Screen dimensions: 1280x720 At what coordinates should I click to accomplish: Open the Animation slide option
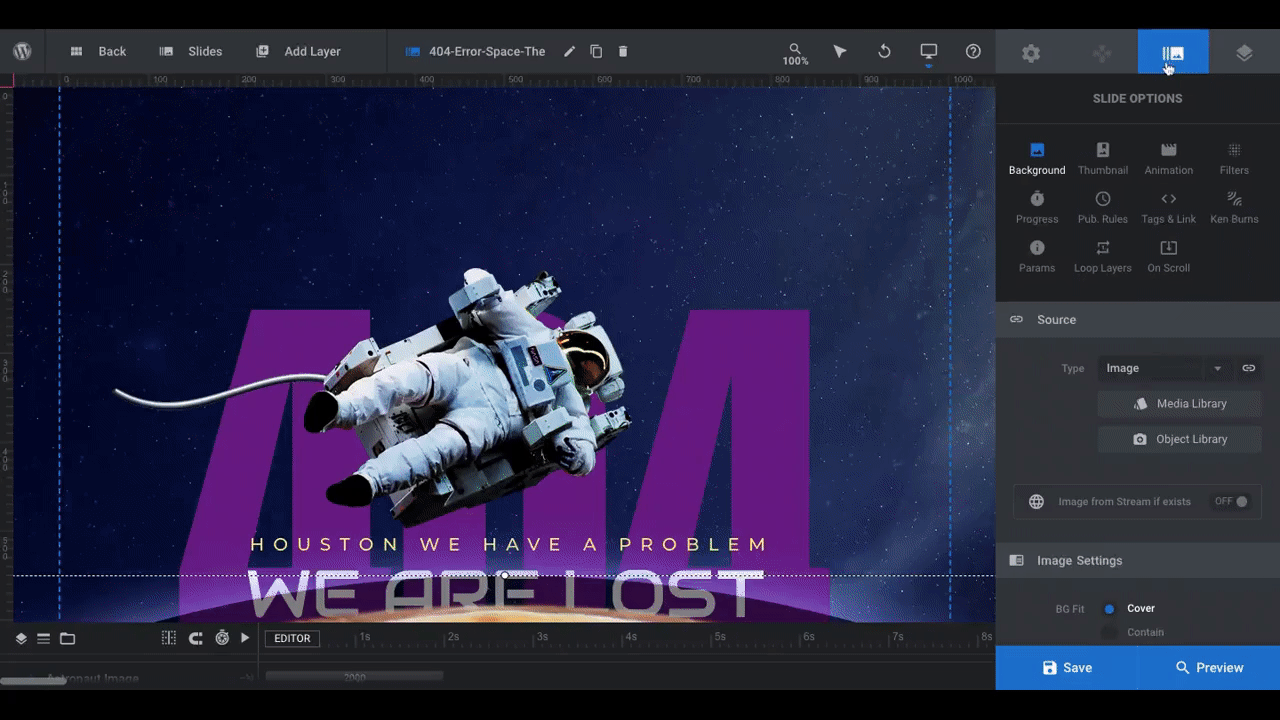pos(1169,158)
